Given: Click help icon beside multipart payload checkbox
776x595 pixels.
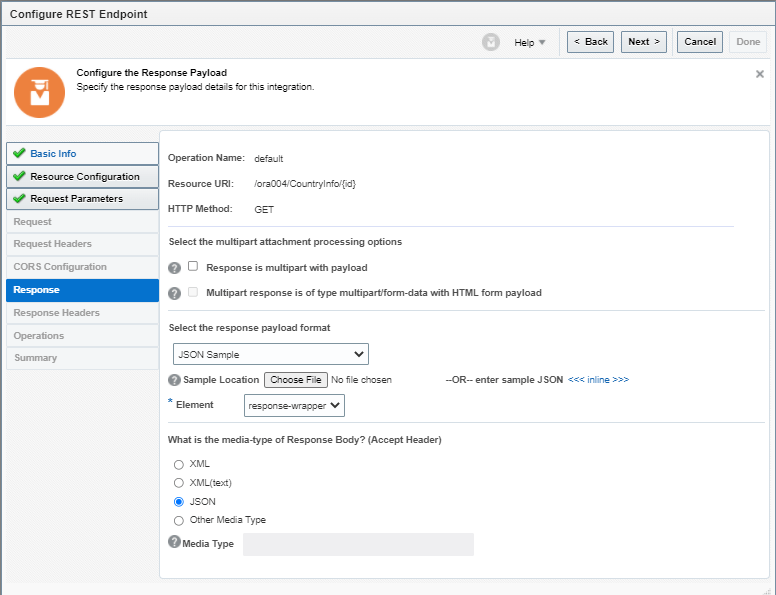Looking at the screenshot, I should [174, 268].
